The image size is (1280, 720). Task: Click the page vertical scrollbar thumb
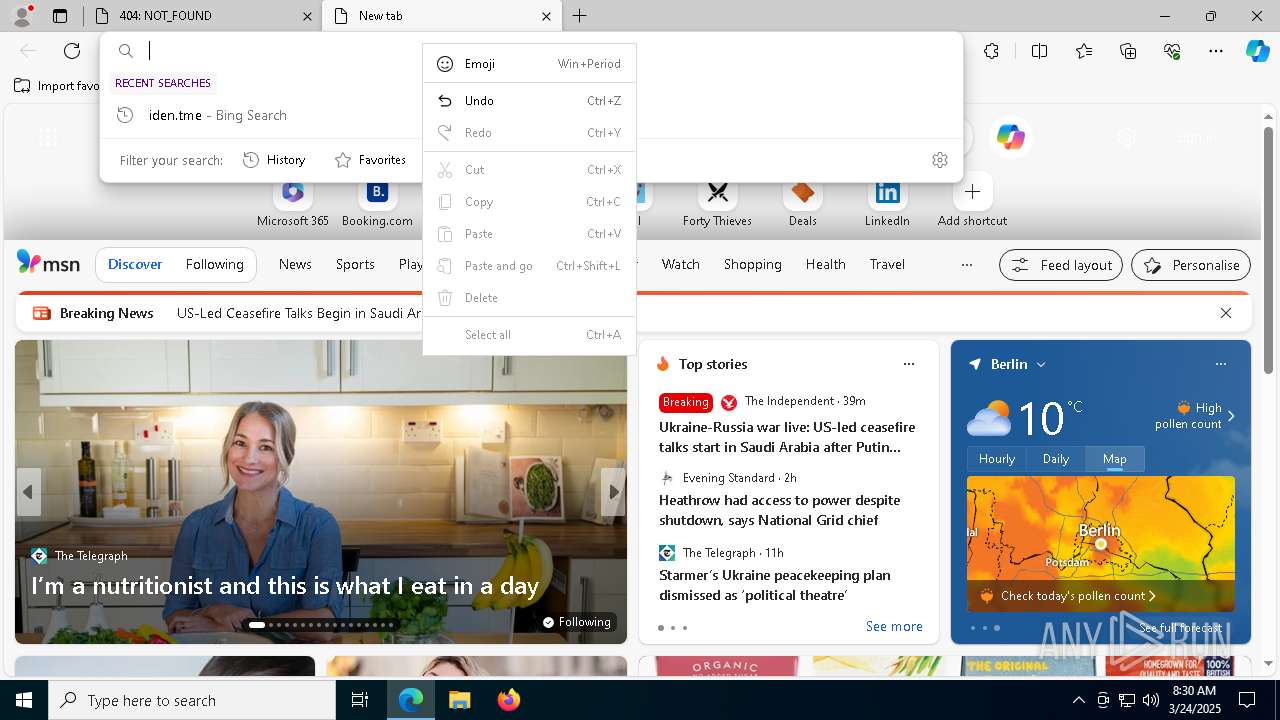(1269, 250)
